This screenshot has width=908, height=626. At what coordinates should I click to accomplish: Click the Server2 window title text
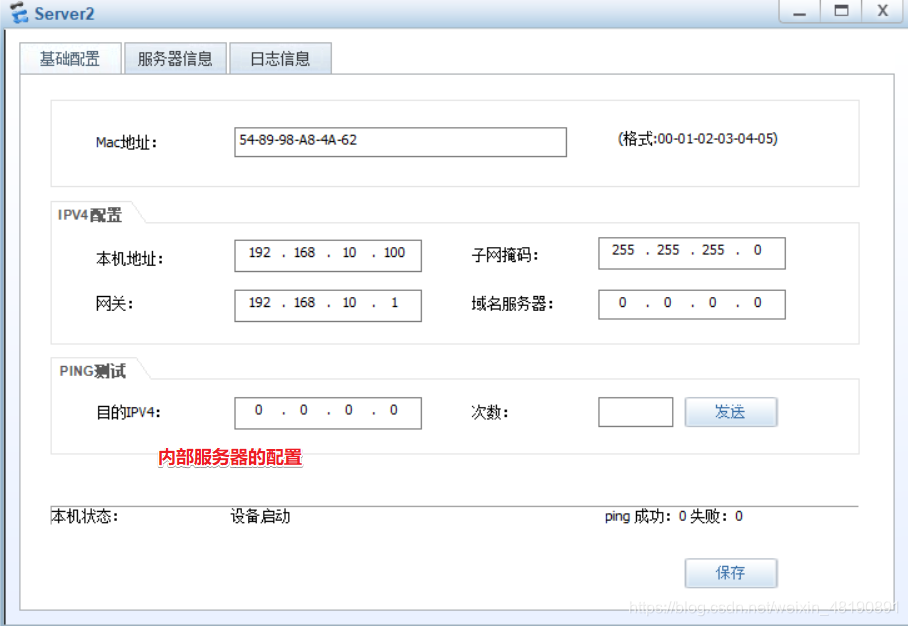[64, 13]
